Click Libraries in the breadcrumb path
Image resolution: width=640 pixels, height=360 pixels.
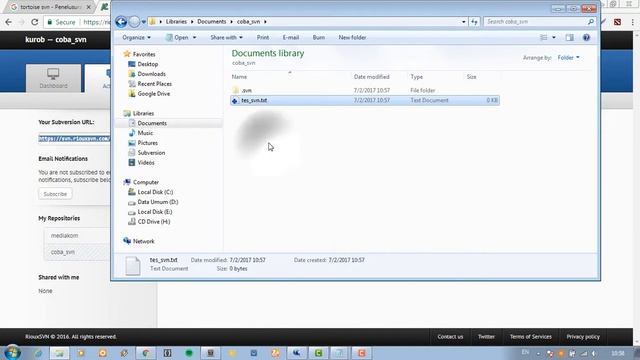point(176,22)
